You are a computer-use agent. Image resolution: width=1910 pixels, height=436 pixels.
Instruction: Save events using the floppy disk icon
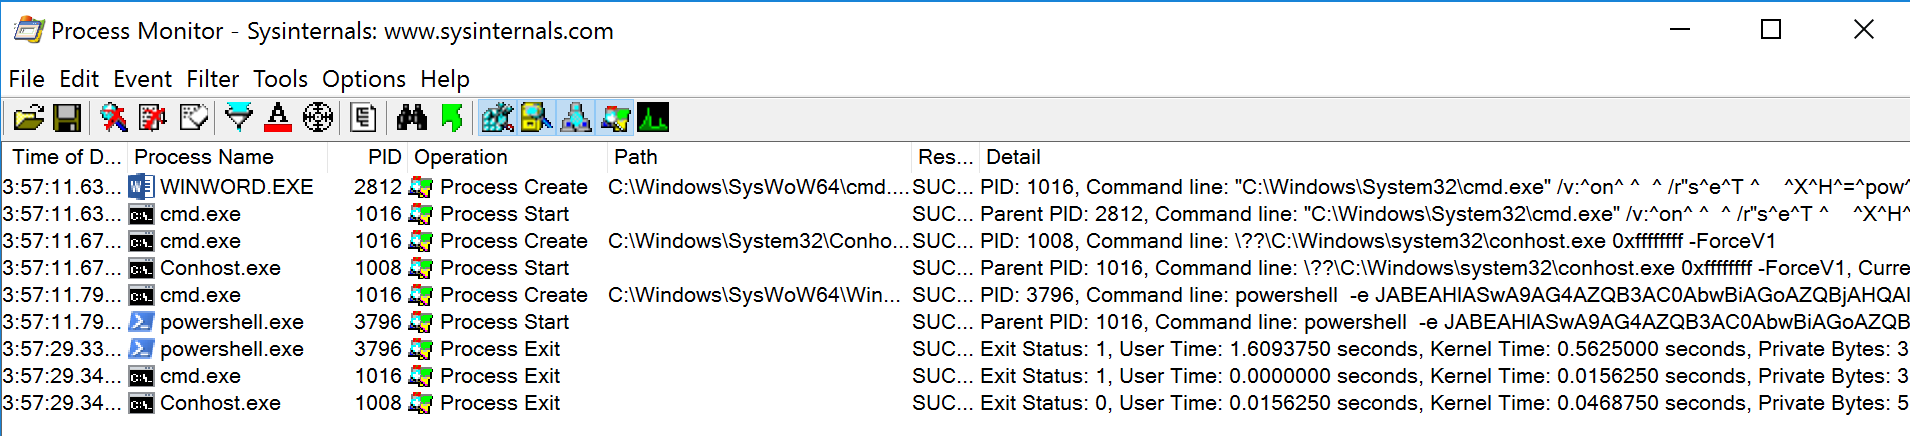[67, 118]
